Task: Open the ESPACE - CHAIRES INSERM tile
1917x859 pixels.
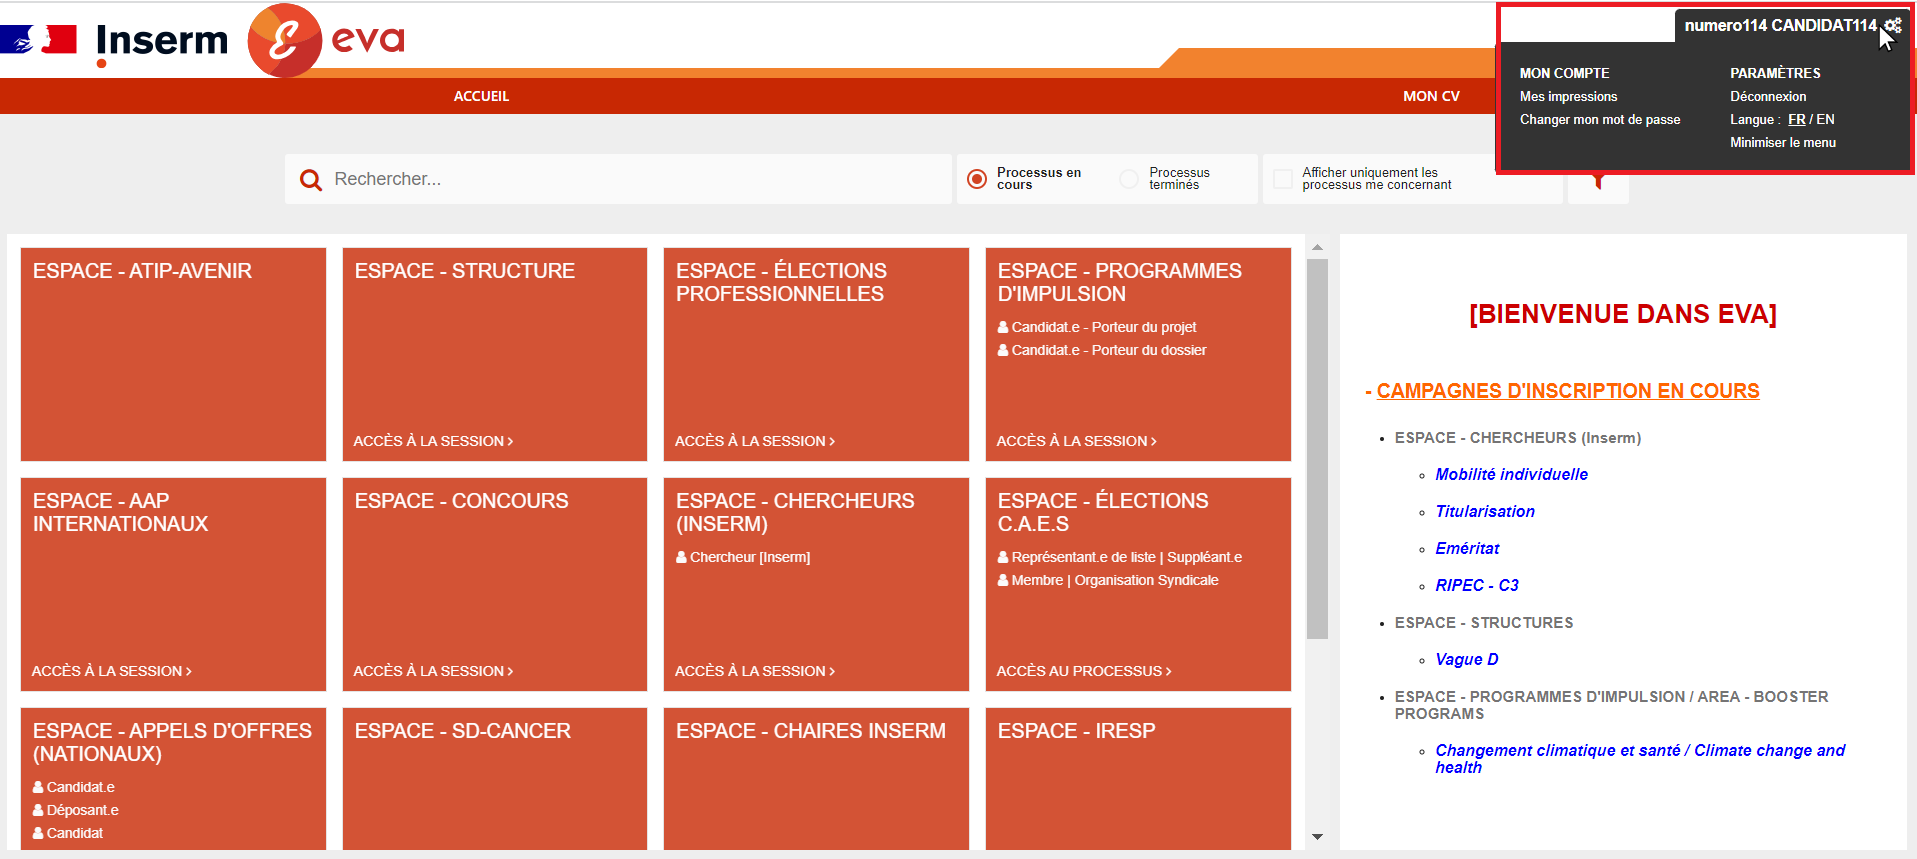Action: 816,779
